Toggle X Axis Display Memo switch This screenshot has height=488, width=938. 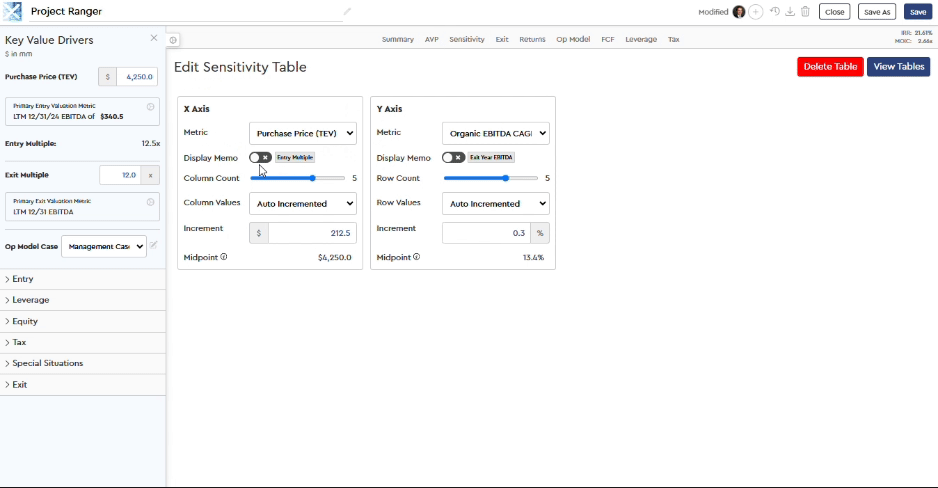(260, 157)
